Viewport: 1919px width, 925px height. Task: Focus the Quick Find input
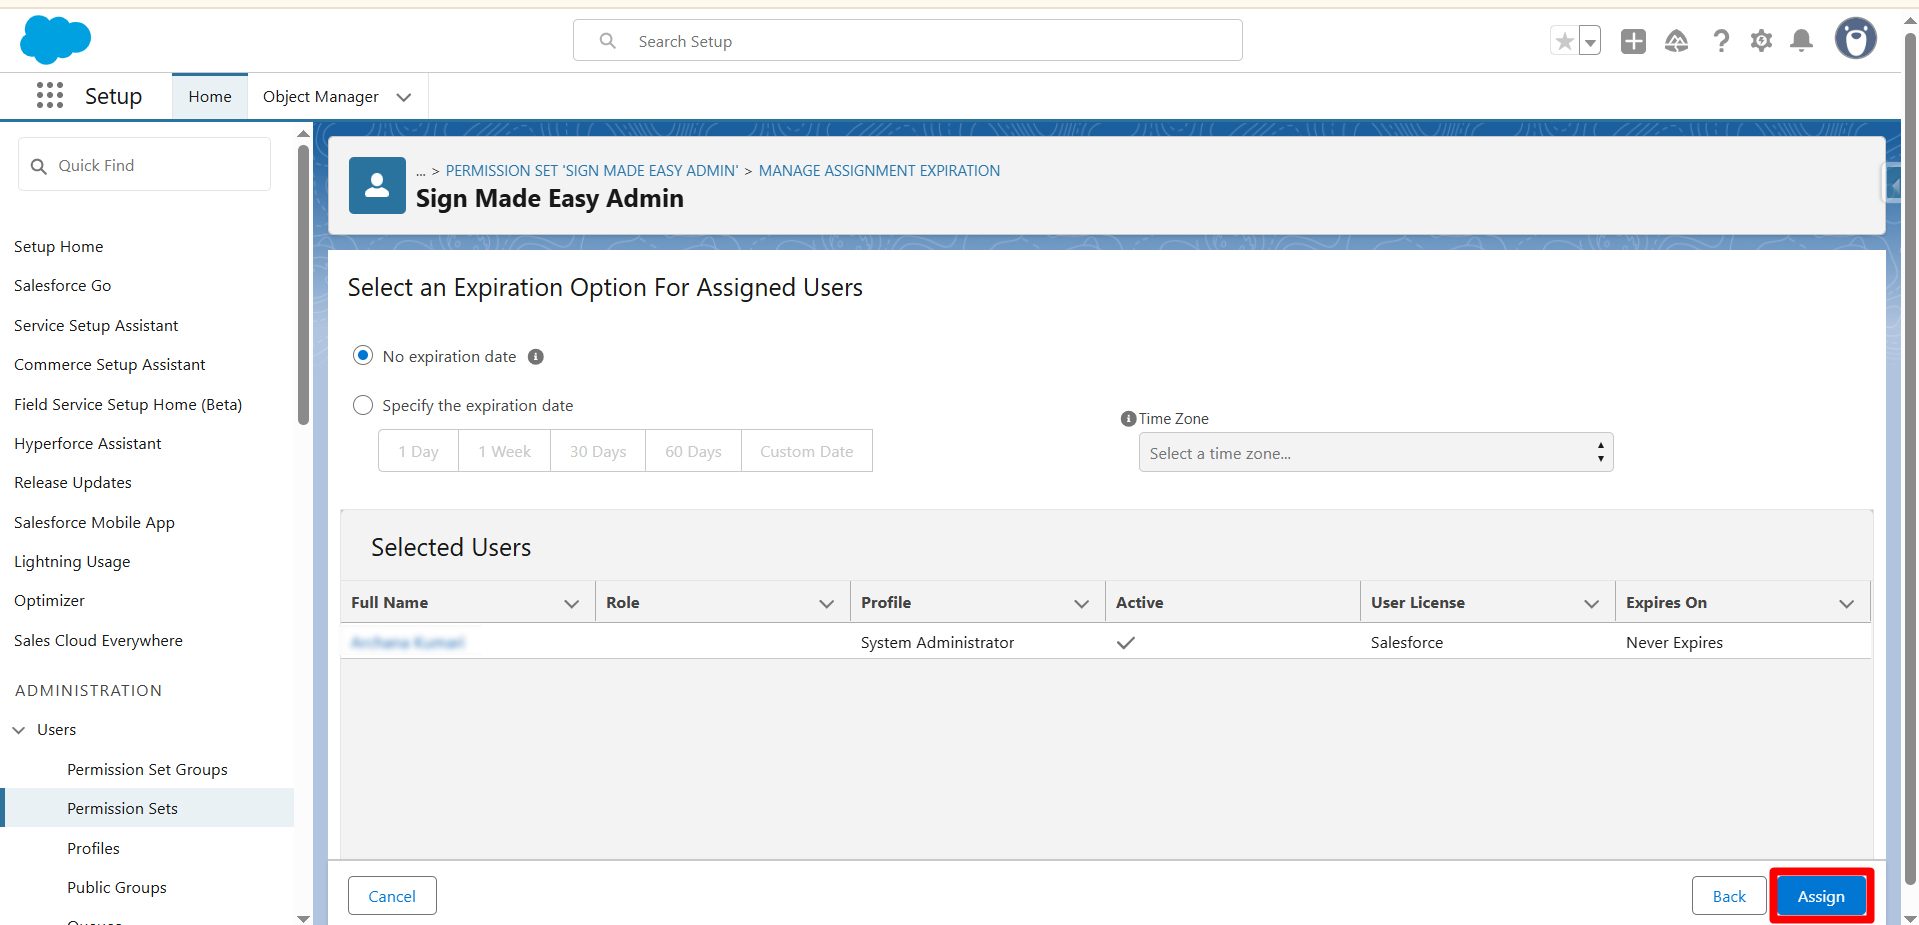pyautogui.click(x=144, y=165)
